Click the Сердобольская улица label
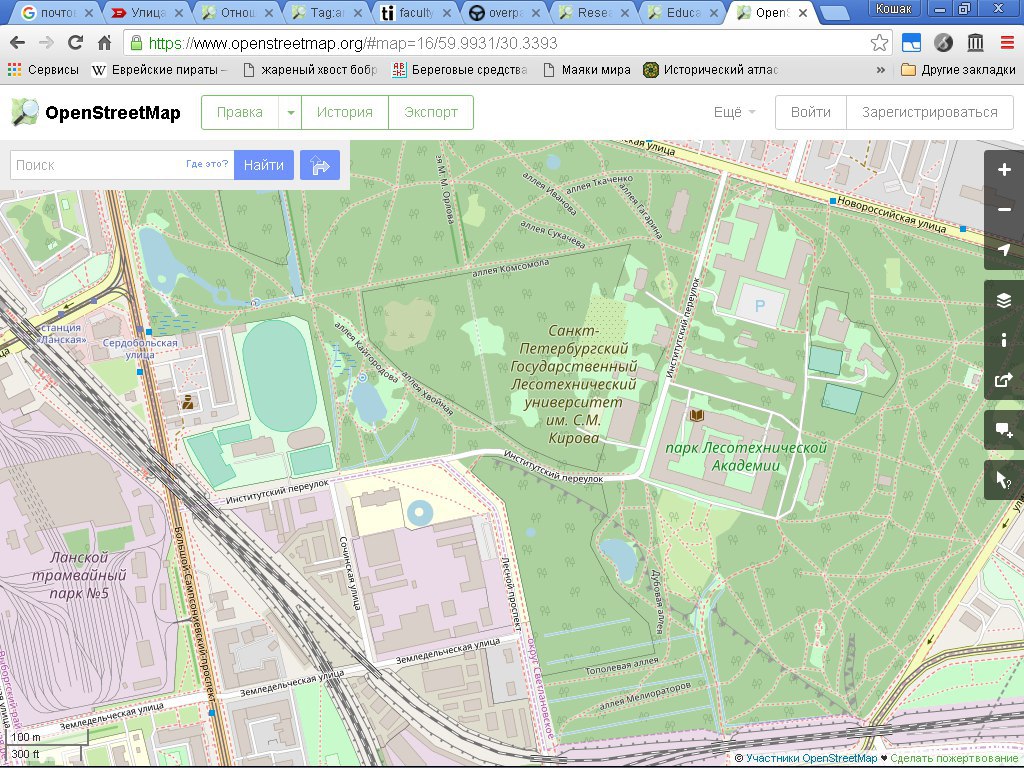The height and width of the screenshot is (768, 1024). pyautogui.click(x=140, y=349)
